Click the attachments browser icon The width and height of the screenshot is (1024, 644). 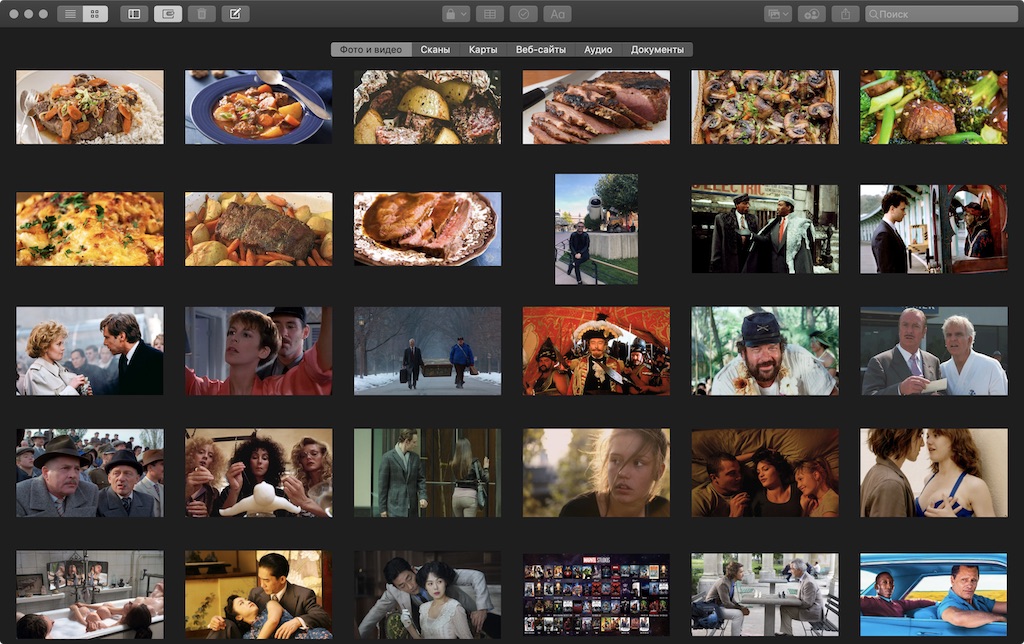(168, 14)
